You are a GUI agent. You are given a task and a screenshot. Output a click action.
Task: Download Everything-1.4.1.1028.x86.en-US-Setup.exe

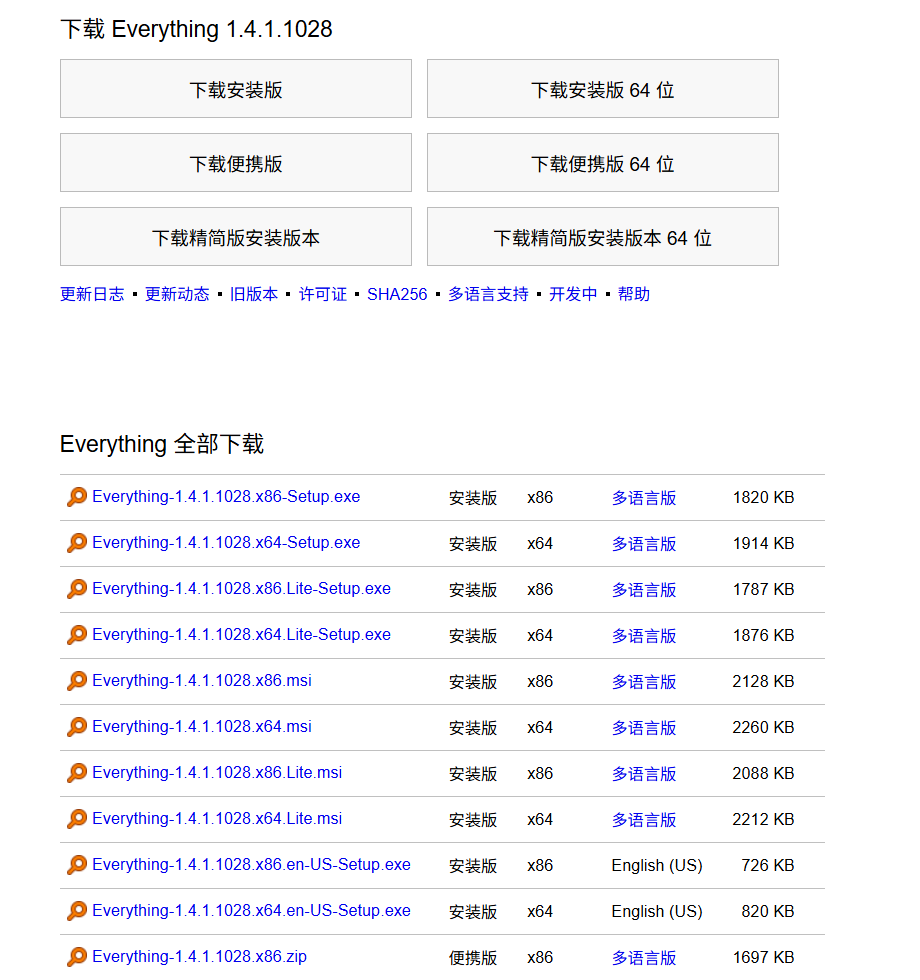(x=251, y=864)
